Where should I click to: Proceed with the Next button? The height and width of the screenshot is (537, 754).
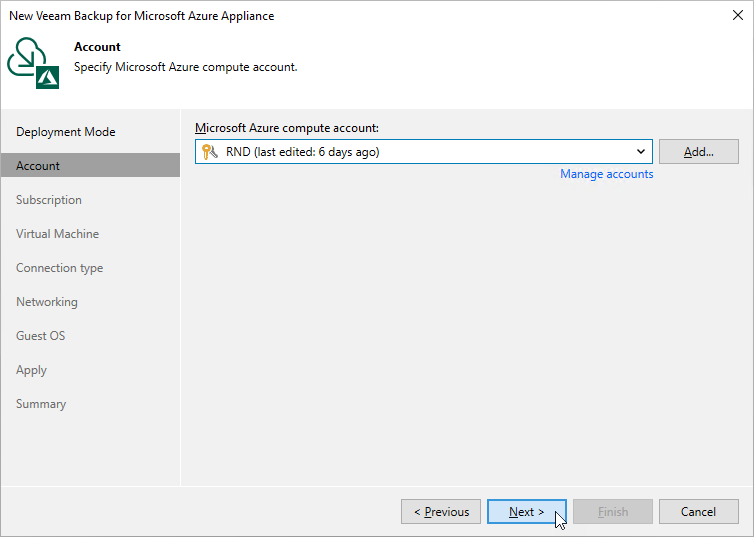pyautogui.click(x=527, y=512)
